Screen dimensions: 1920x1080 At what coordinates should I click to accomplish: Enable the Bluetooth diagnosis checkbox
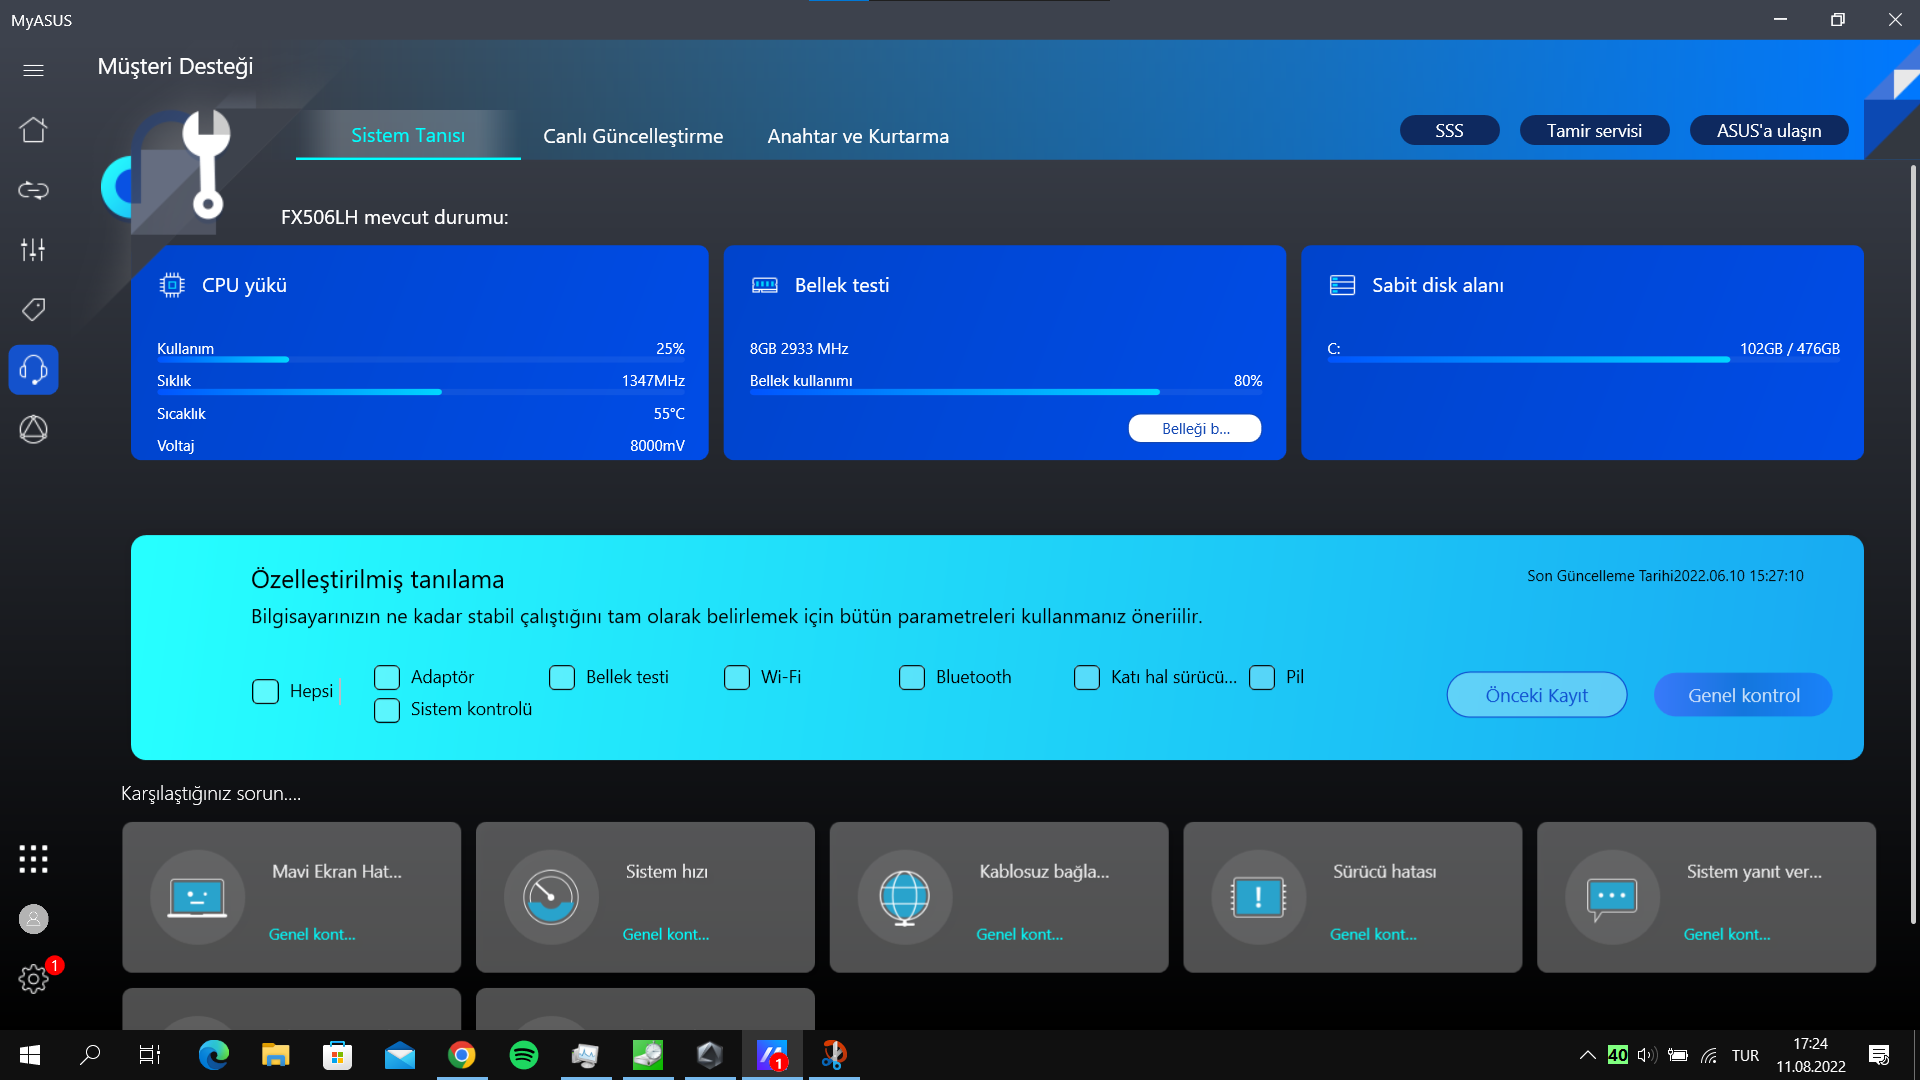click(x=911, y=678)
